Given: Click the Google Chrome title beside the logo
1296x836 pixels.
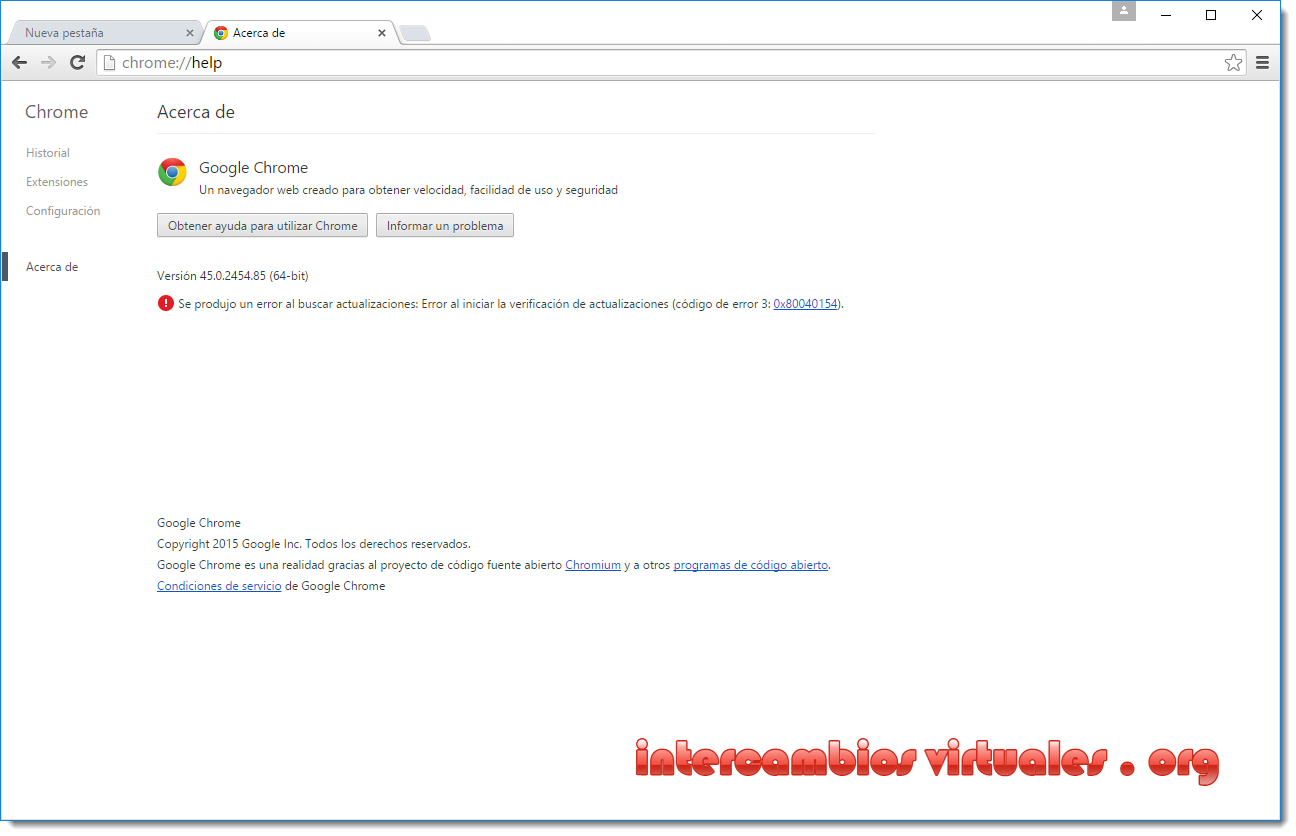Looking at the screenshot, I should [254, 167].
